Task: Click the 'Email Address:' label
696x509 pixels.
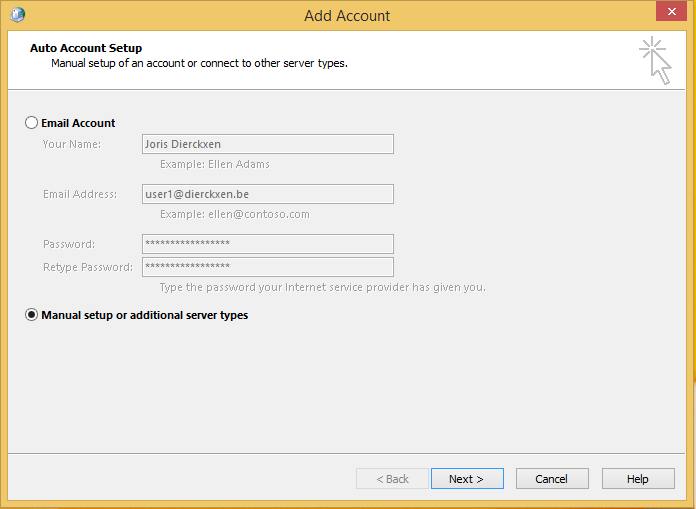Action: [80, 194]
